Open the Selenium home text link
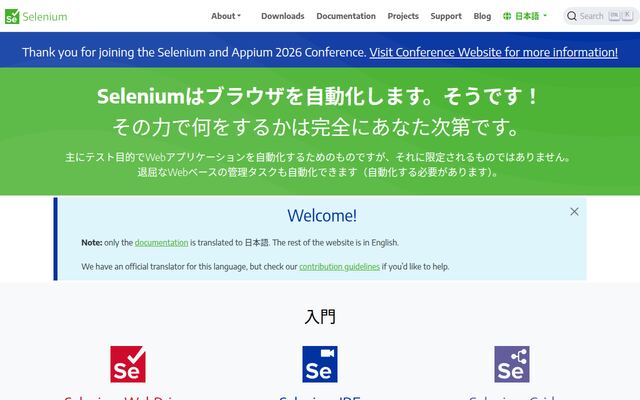 pos(45,17)
